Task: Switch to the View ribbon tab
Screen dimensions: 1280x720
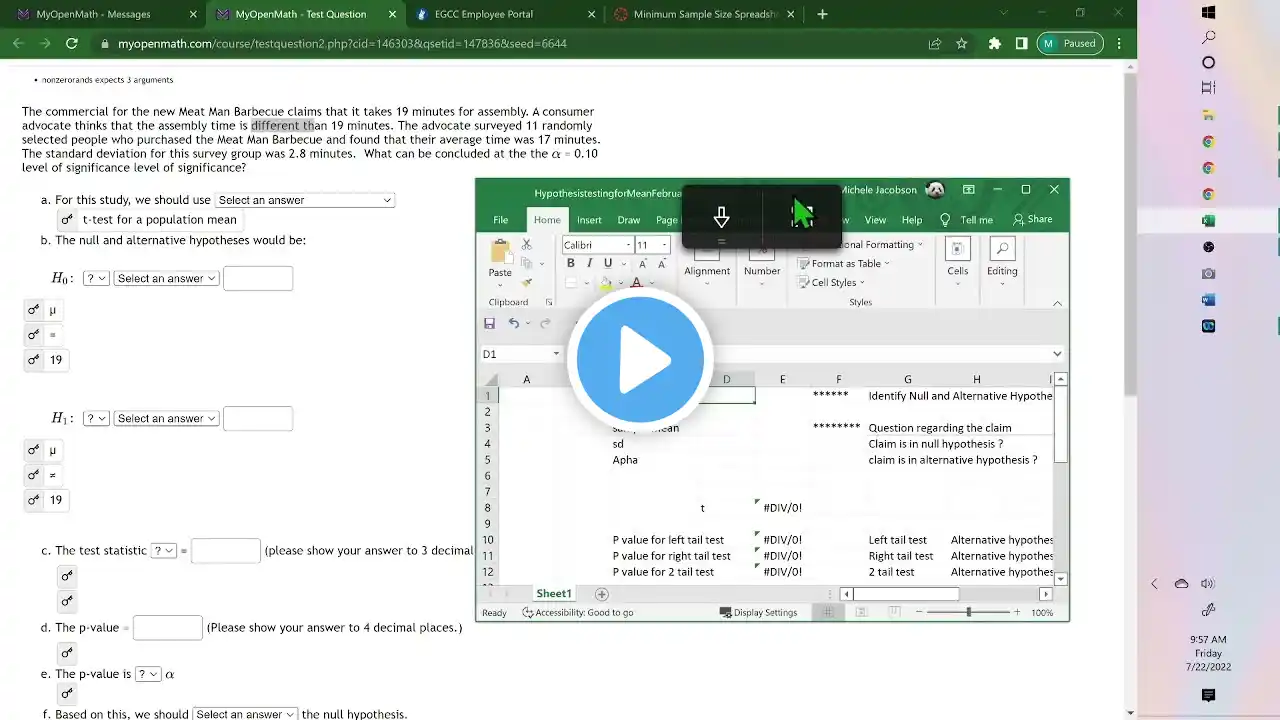Action: pyautogui.click(x=875, y=220)
